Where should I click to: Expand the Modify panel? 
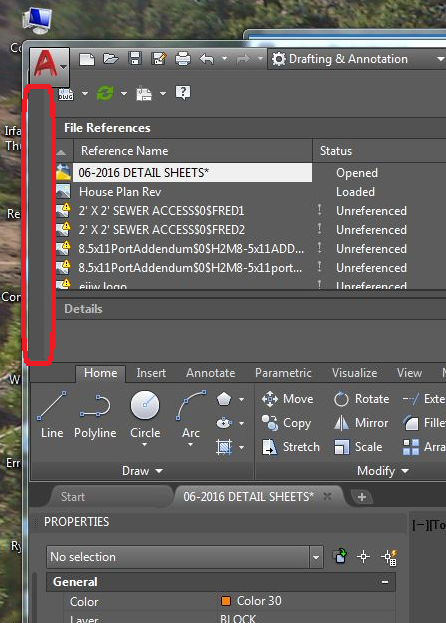pyautogui.click(x=383, y=471)
